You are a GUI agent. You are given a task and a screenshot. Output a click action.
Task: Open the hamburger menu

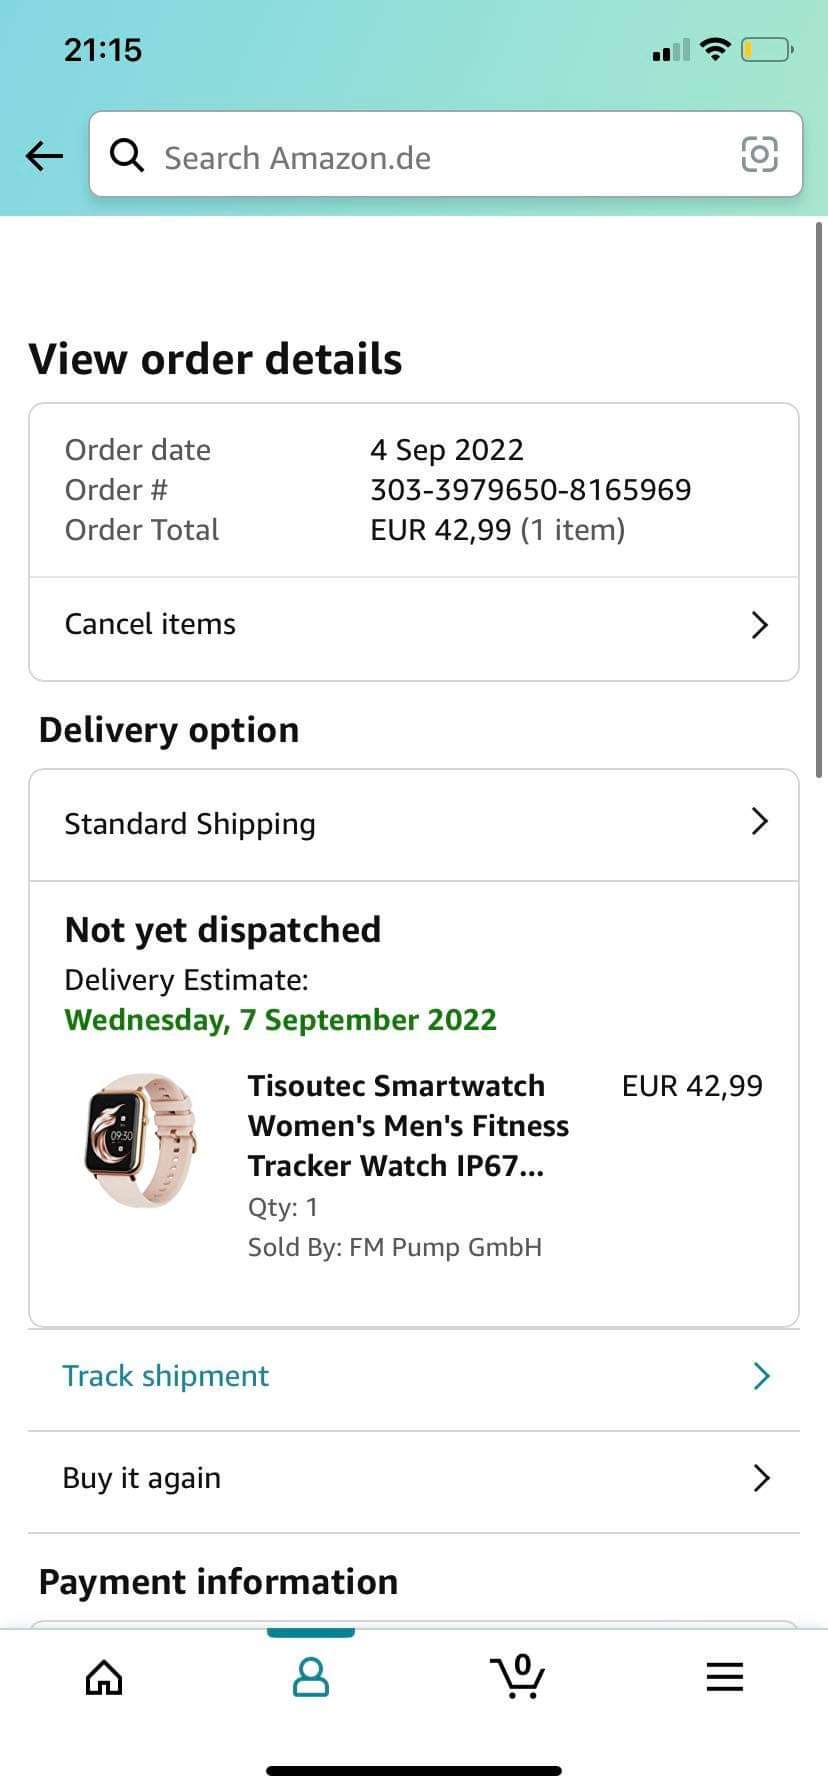(x=724, y=1677)
